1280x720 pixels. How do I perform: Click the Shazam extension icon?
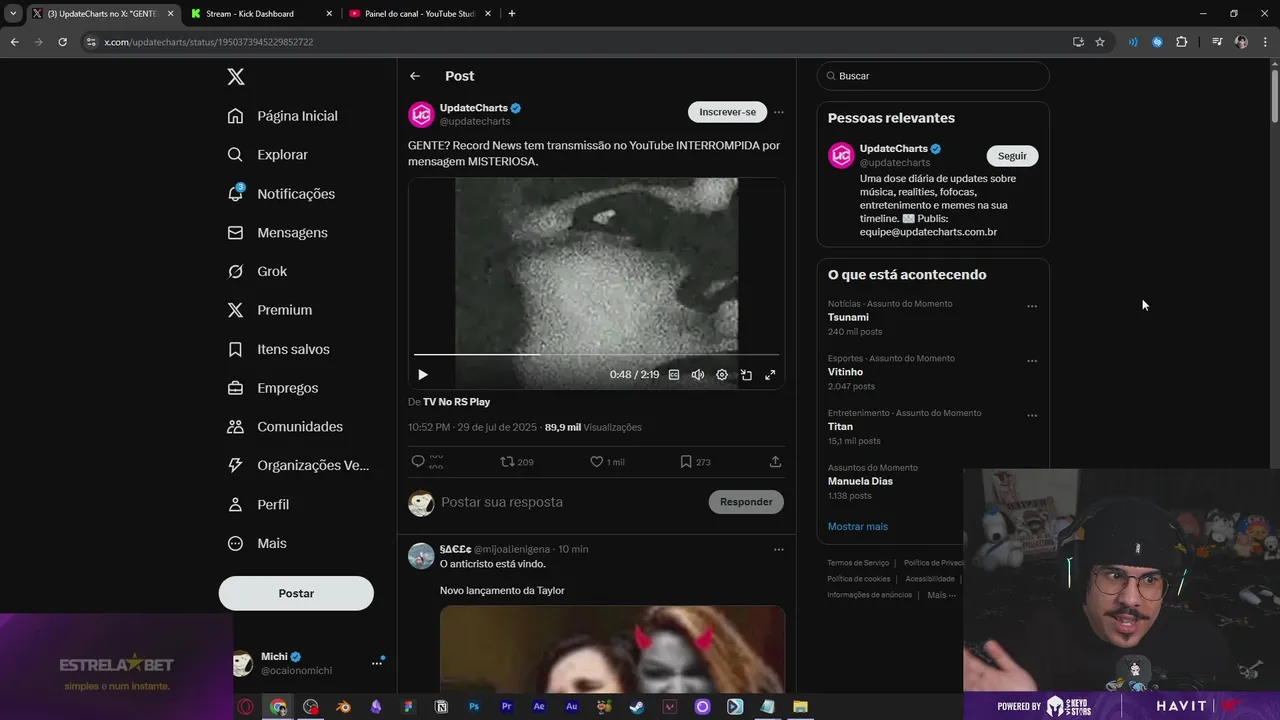coord(1157,42)
